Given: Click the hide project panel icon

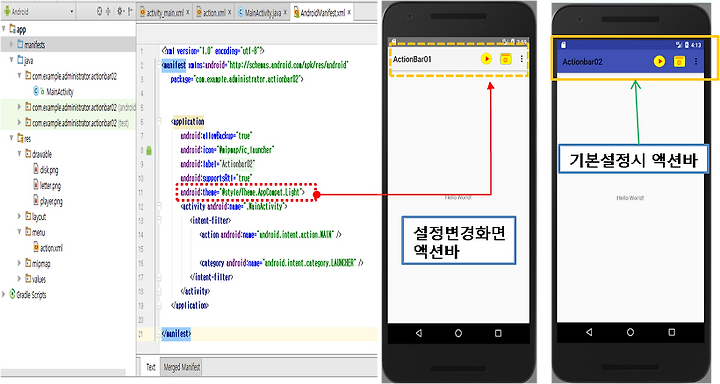Looking at the screenshot, I should pyautogui.click(x=130, y=11).
